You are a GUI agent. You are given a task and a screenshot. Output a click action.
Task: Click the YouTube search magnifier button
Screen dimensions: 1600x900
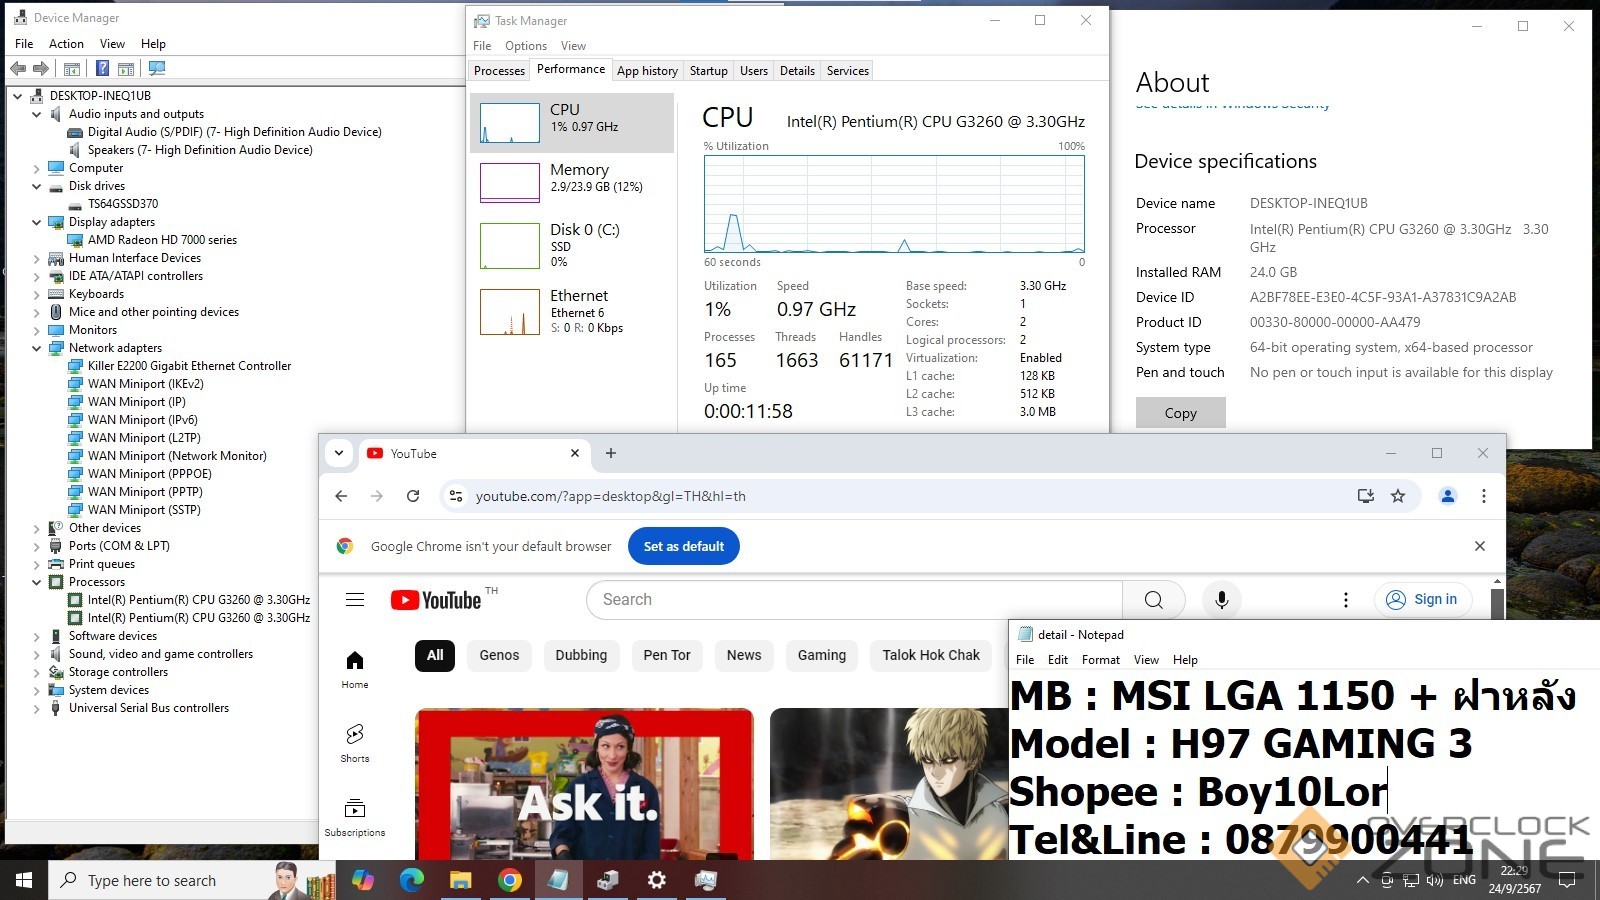1153,600
